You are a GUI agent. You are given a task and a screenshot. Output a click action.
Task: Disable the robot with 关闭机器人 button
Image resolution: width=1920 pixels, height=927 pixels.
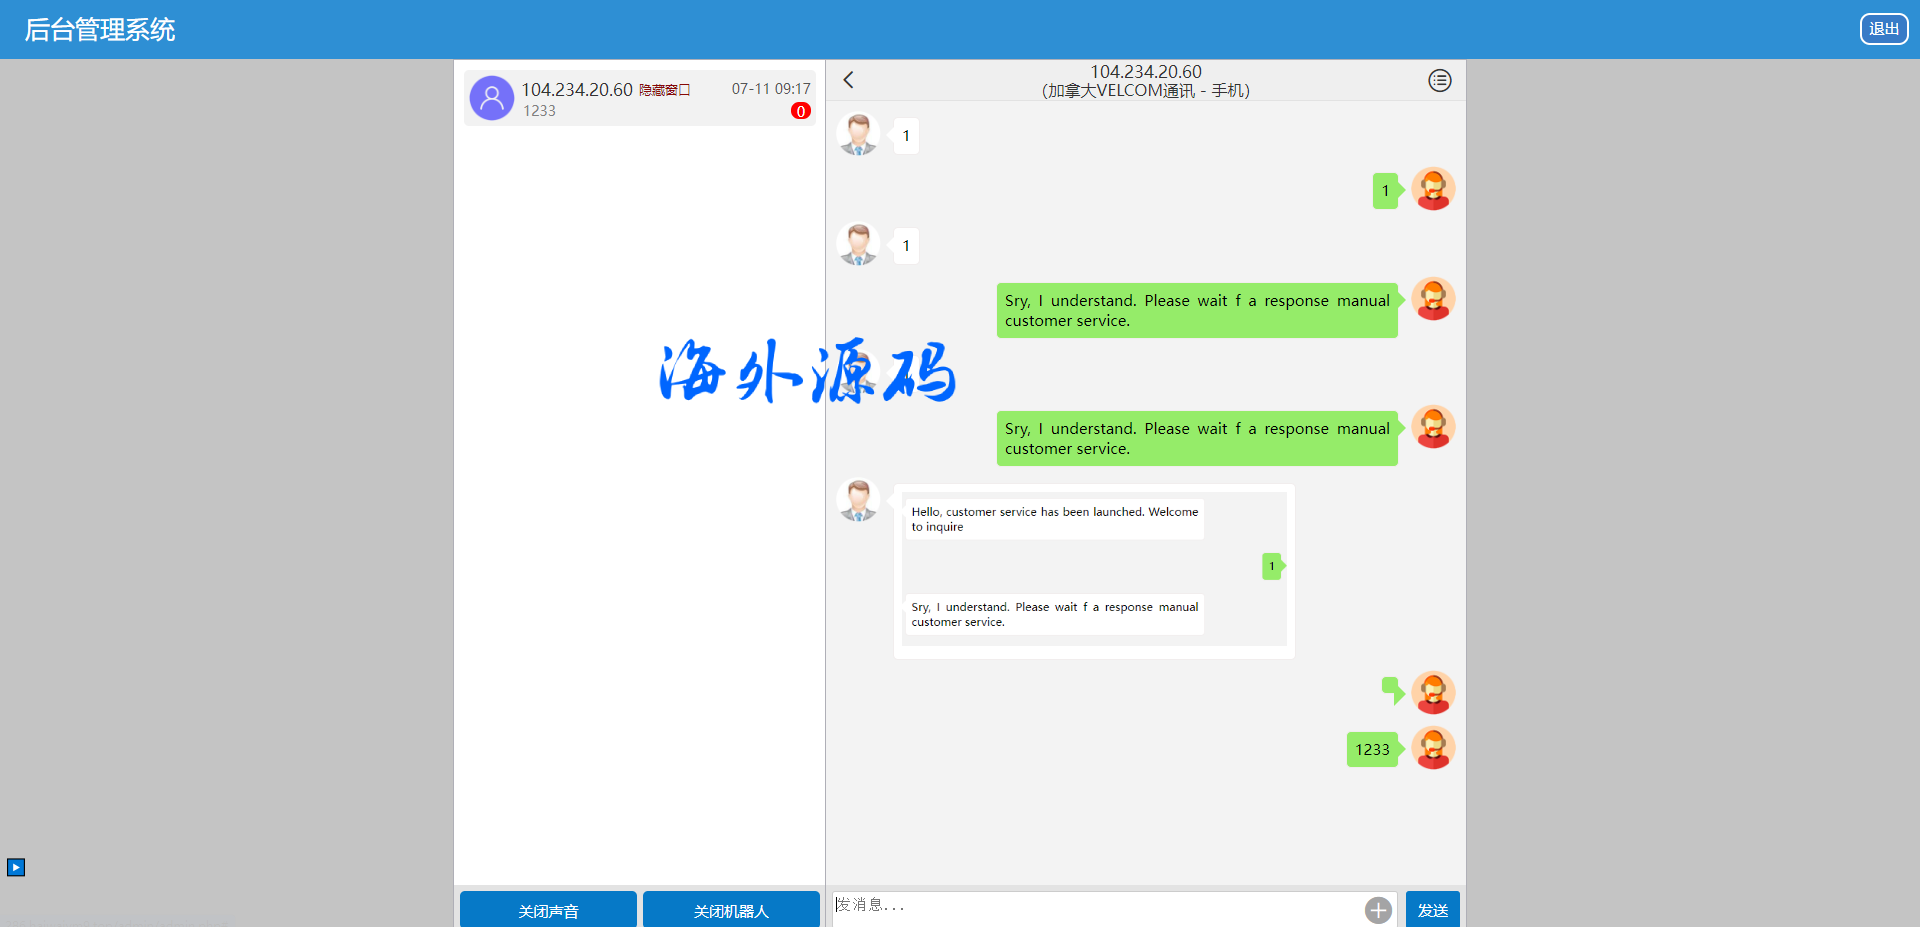731,910
